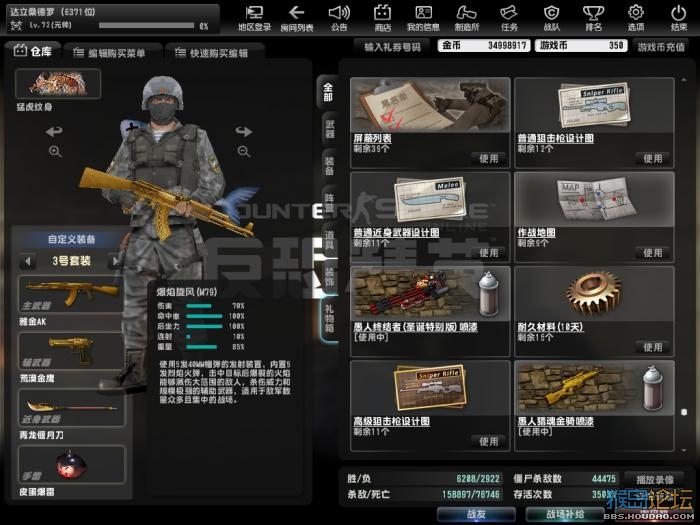The width and height of the screenshot is (700, 525).
Task: Select the 黄金AK primary weapon slot
Action: click(71, 294)
